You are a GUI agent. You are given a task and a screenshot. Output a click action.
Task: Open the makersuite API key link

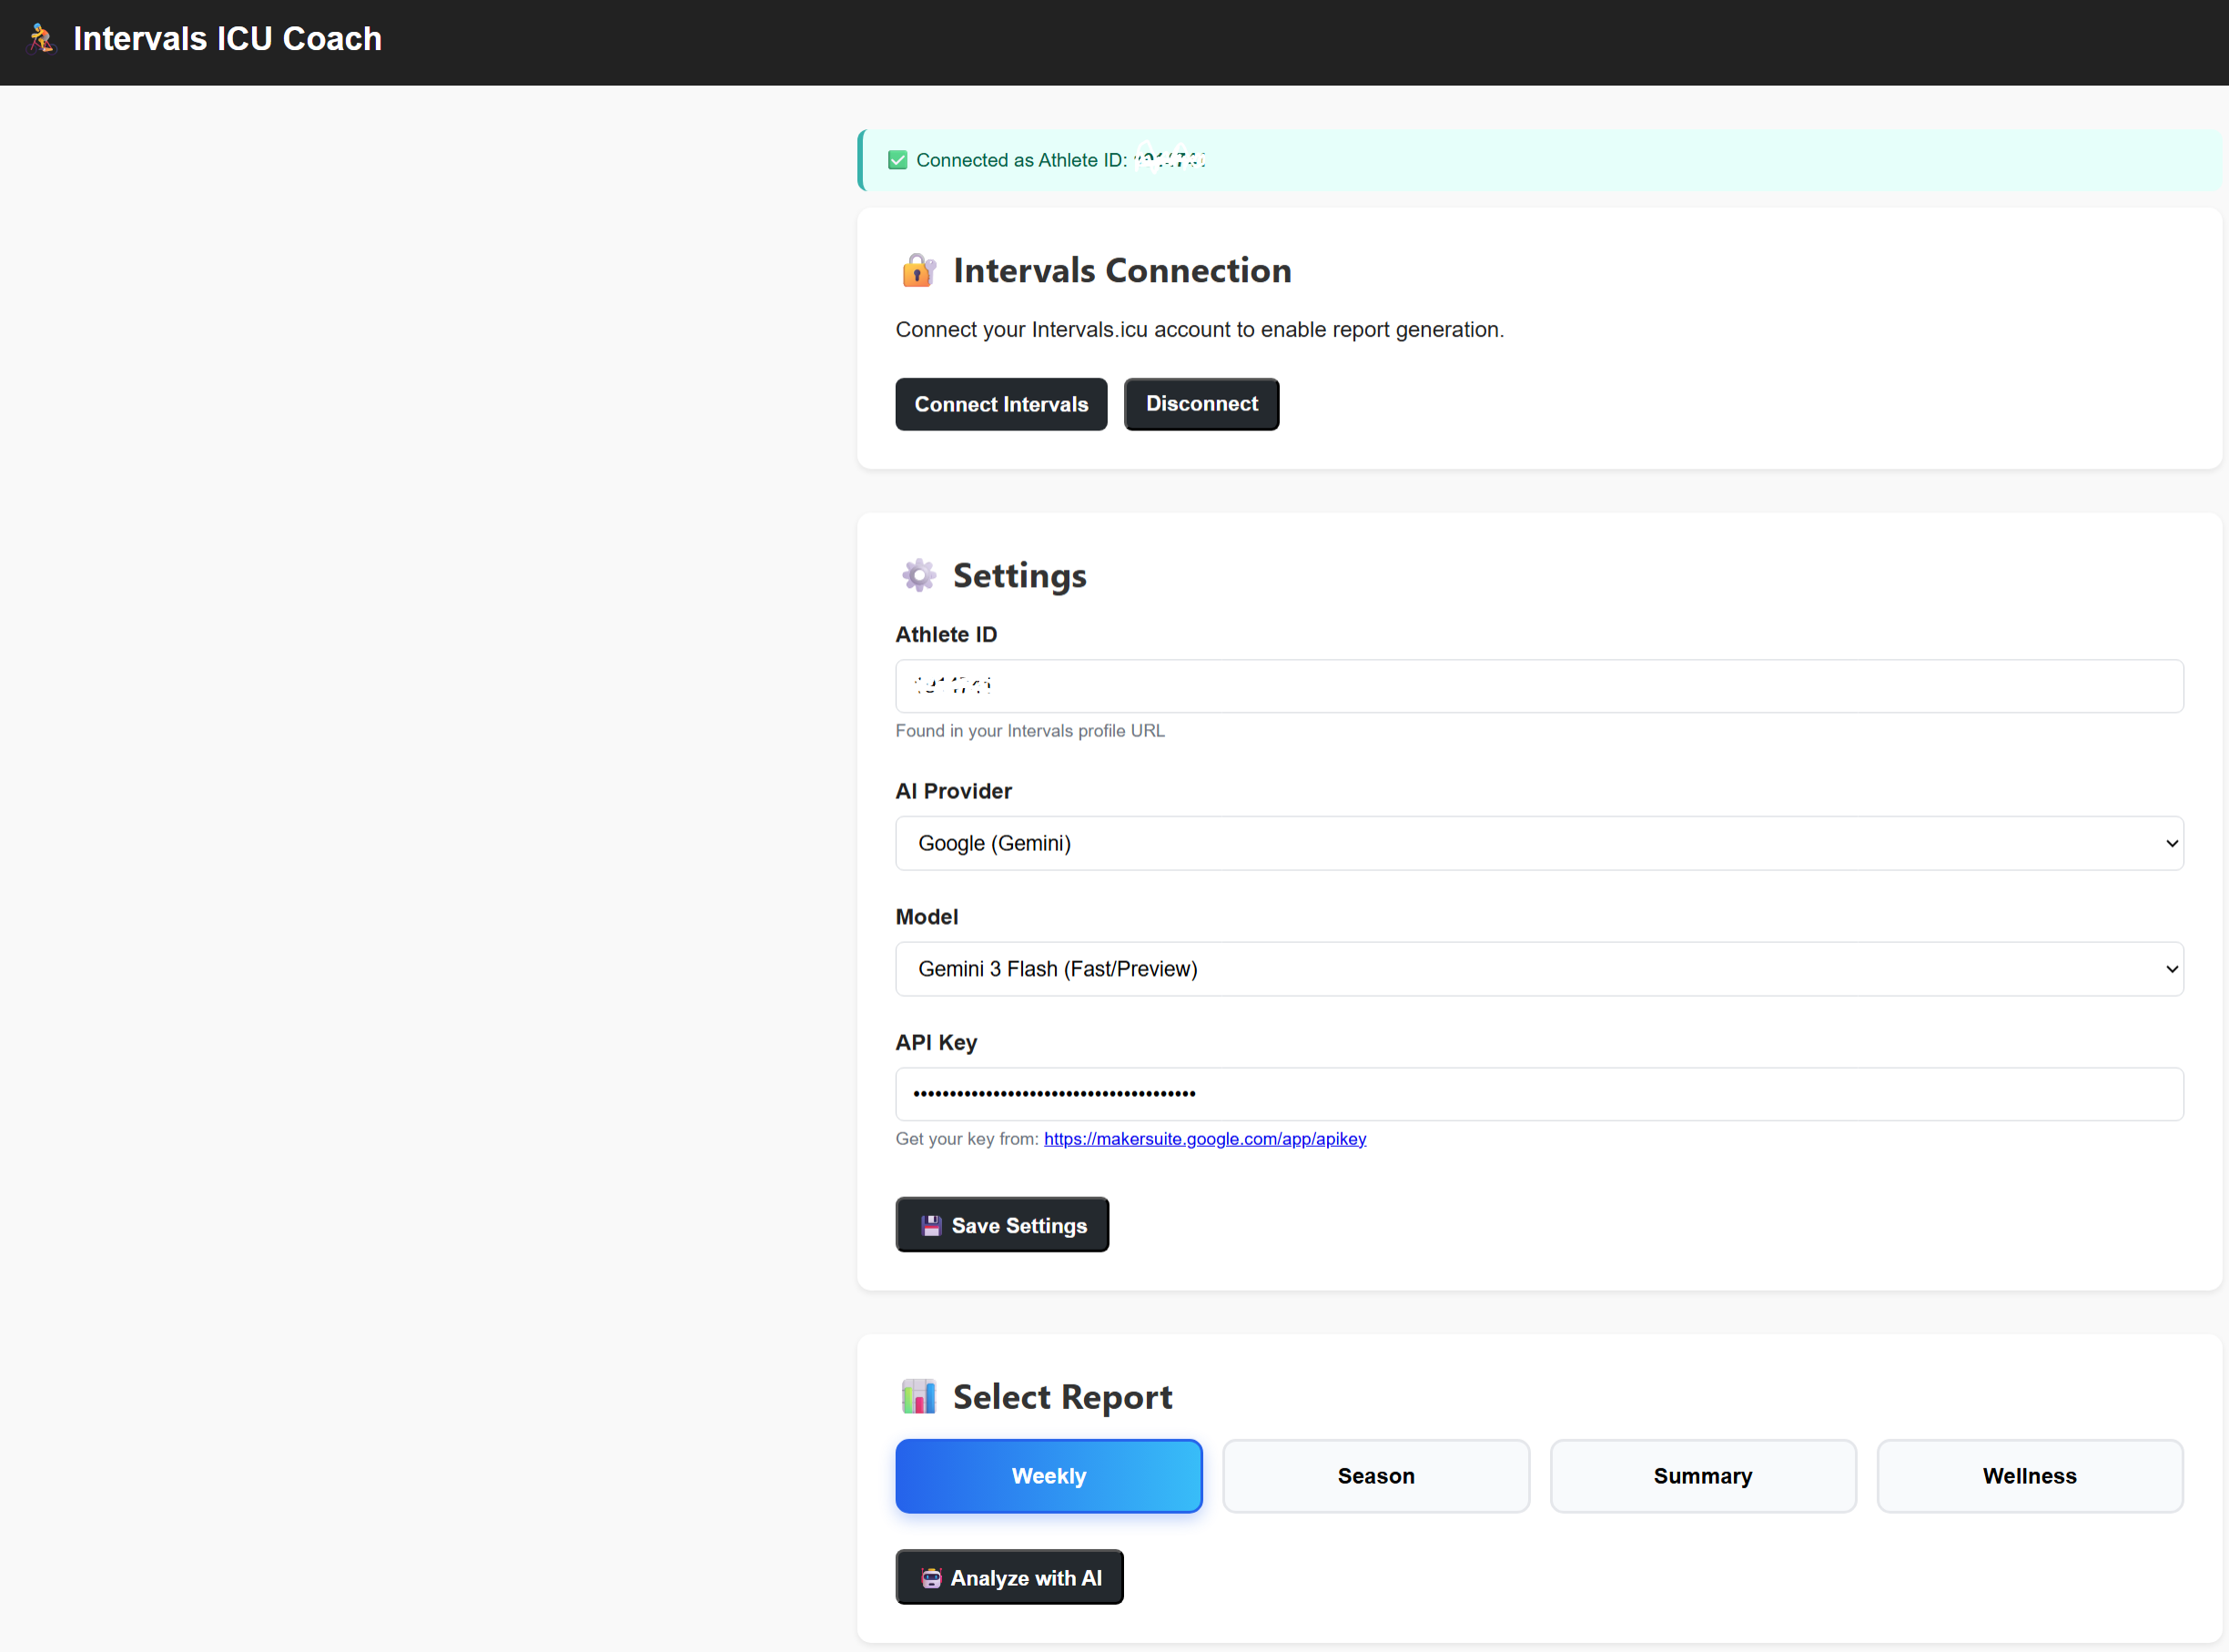pos(1204,1140)
